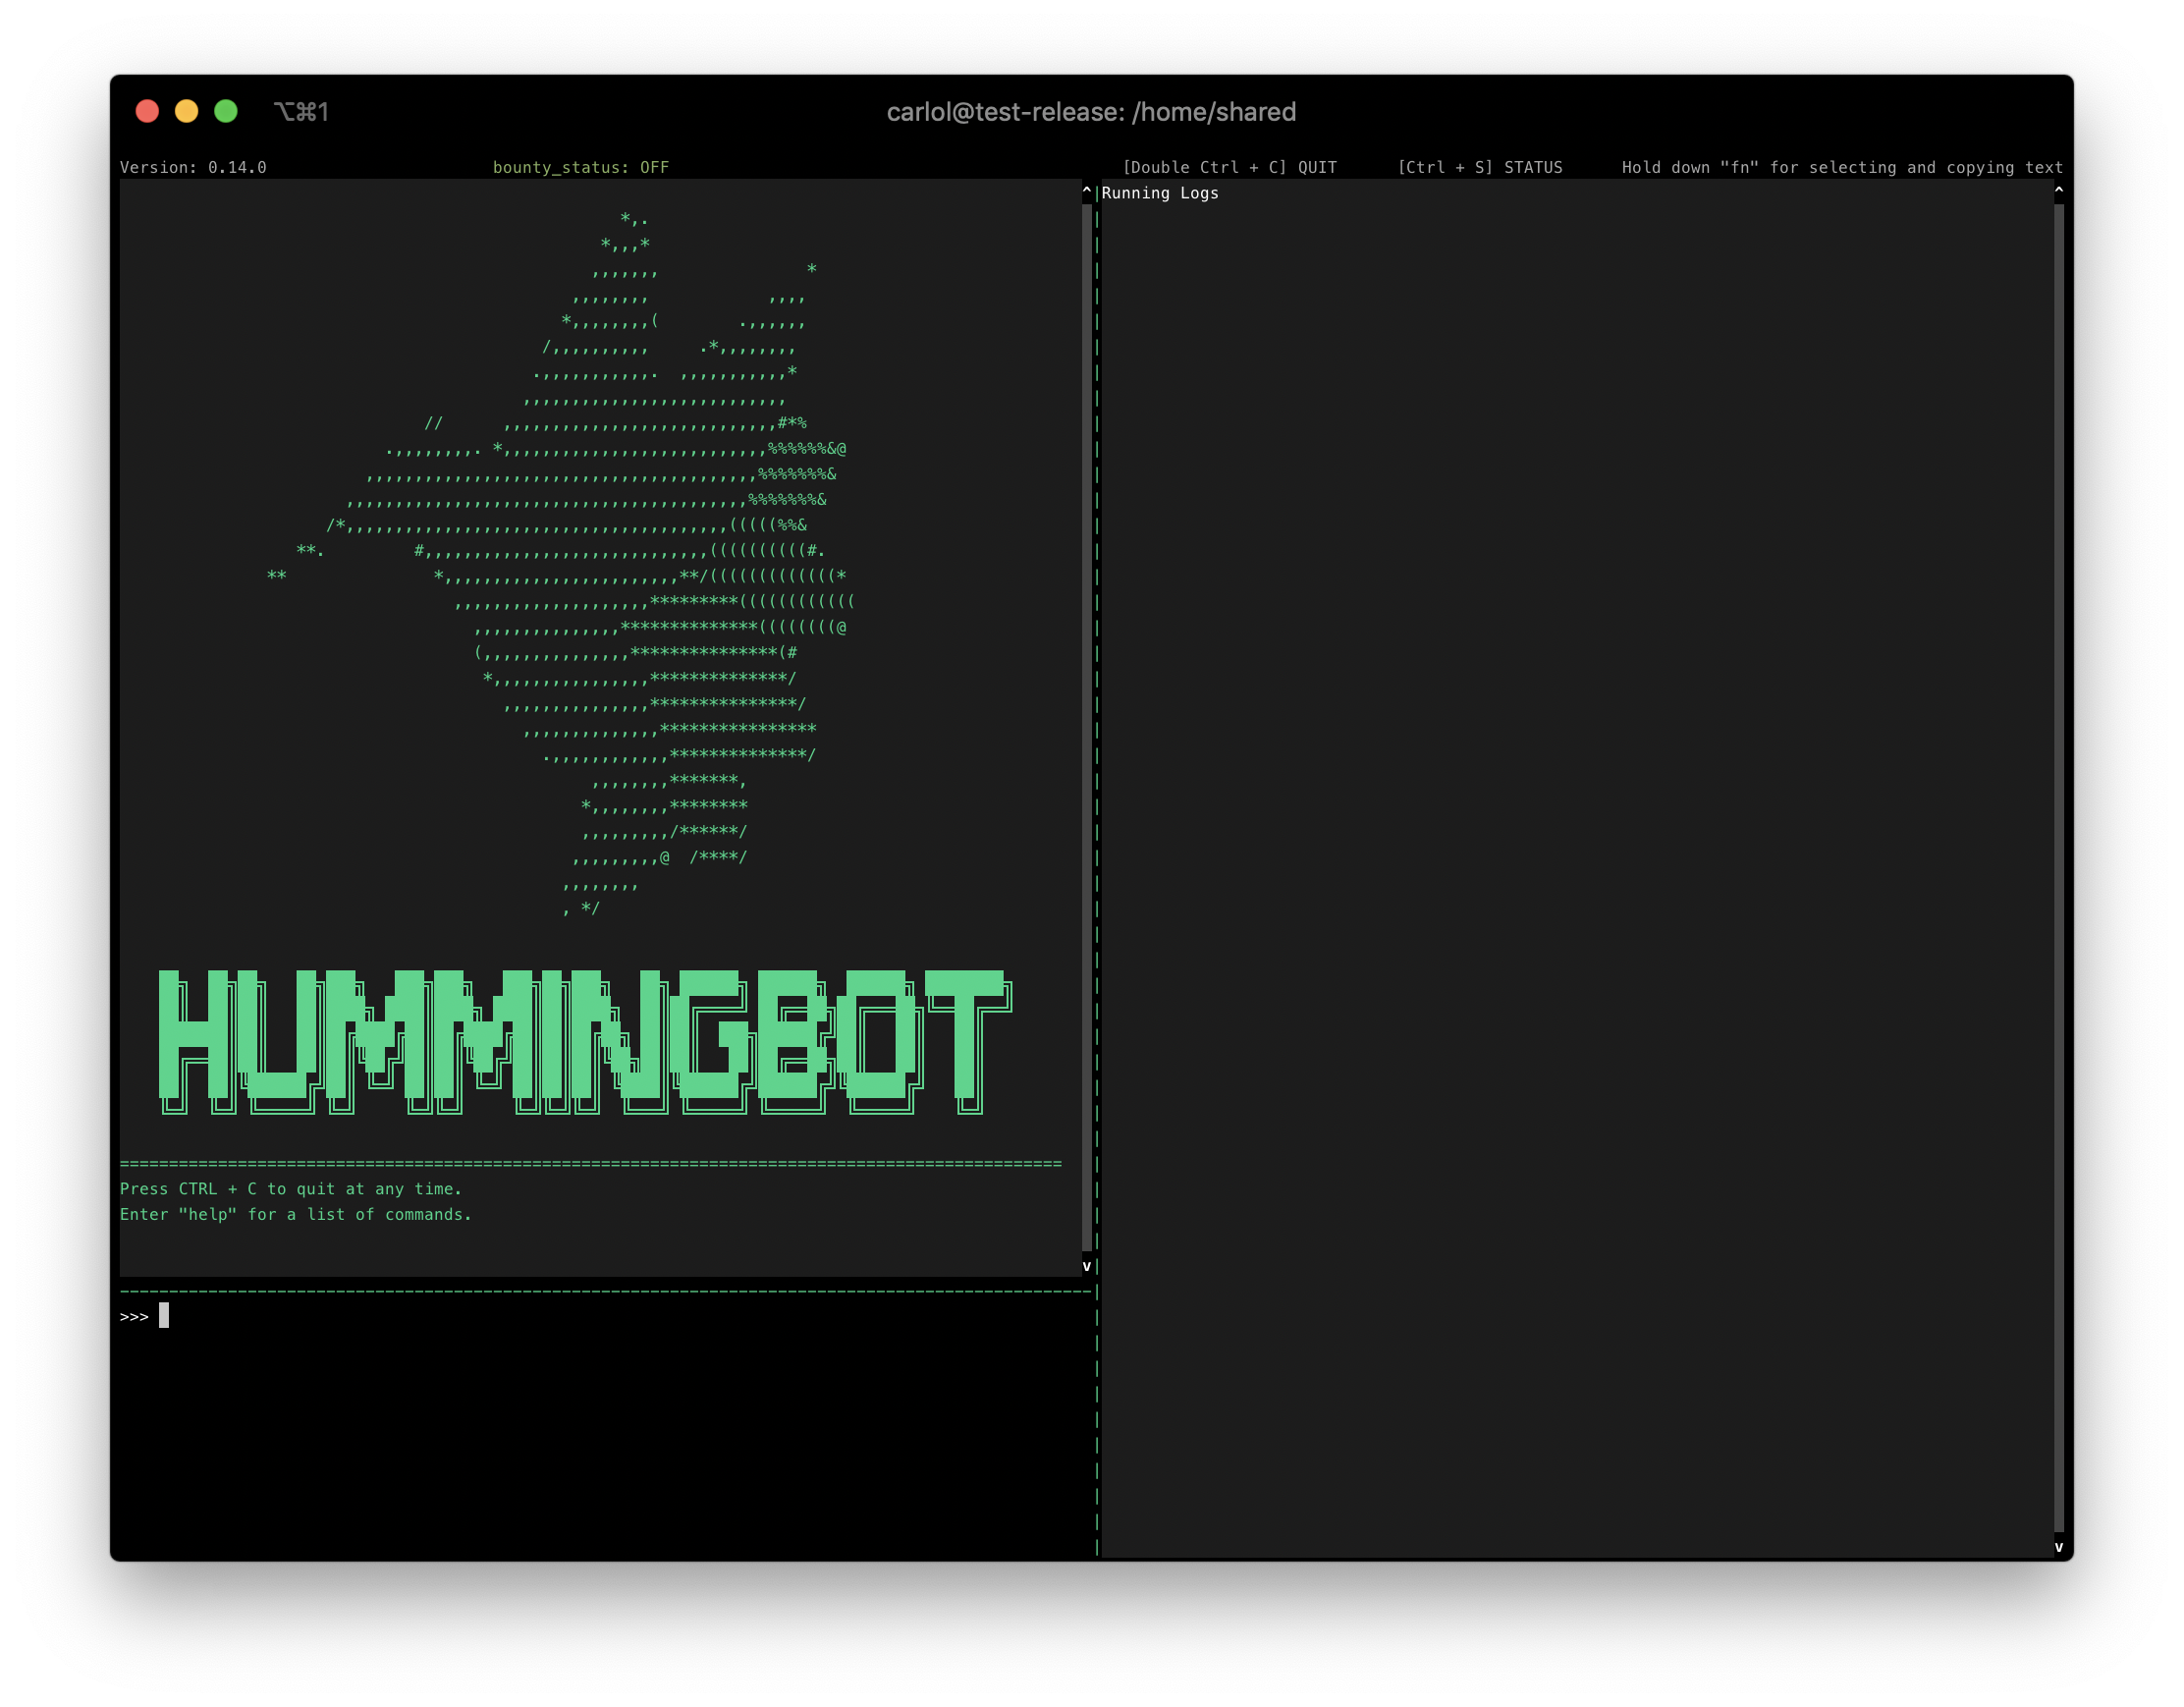Click the down arrow of the Running Logs scrollbar

(x=2059, y=1547)
